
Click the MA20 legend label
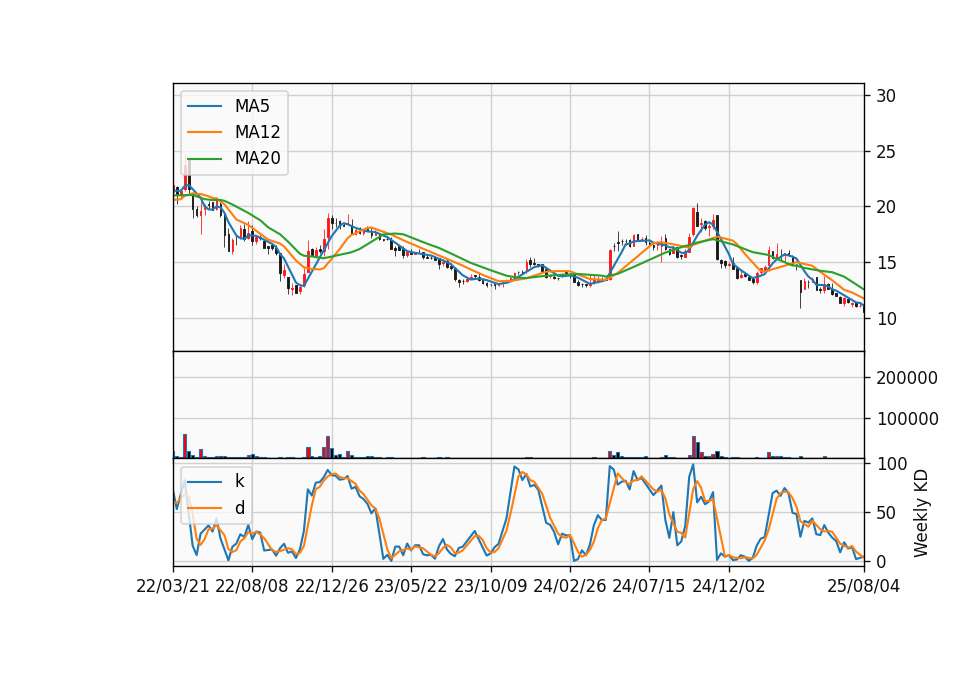click(x=257, y=159)
